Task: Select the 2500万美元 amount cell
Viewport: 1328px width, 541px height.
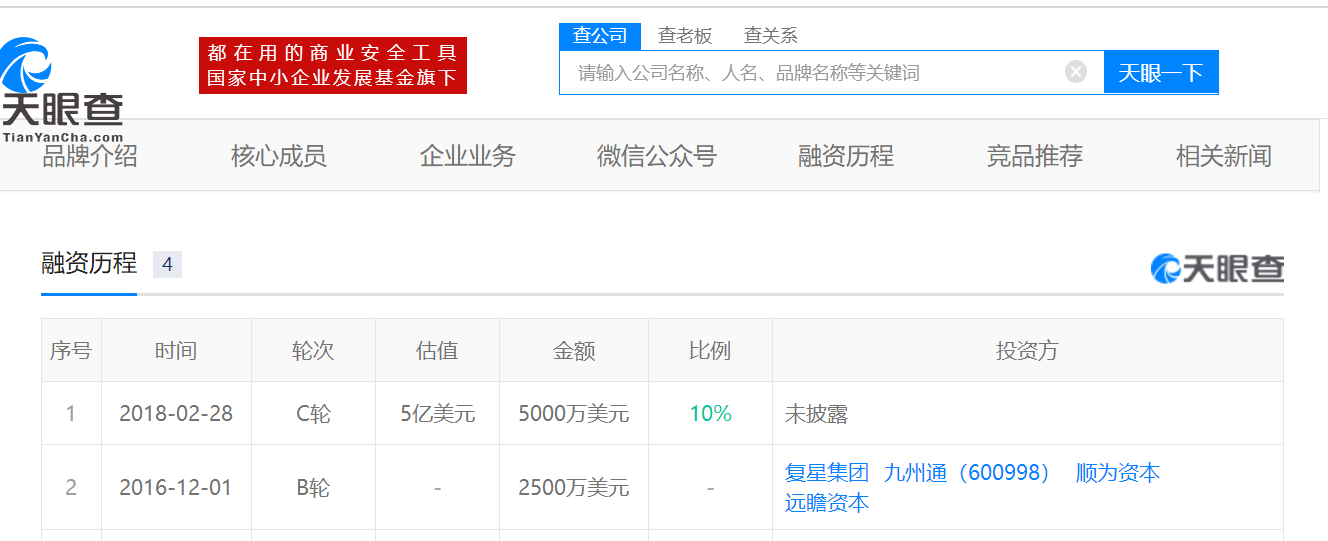Action: click(x=574, y=487)
